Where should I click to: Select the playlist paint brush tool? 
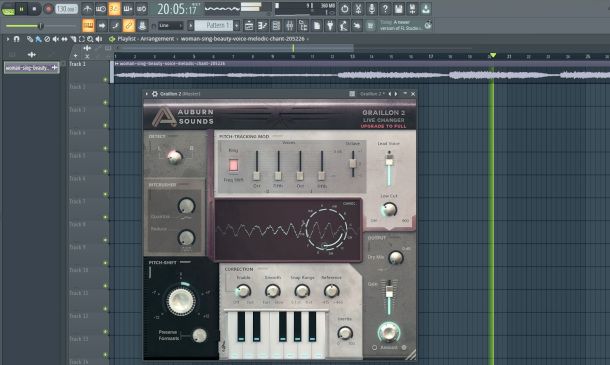point(39,39)
